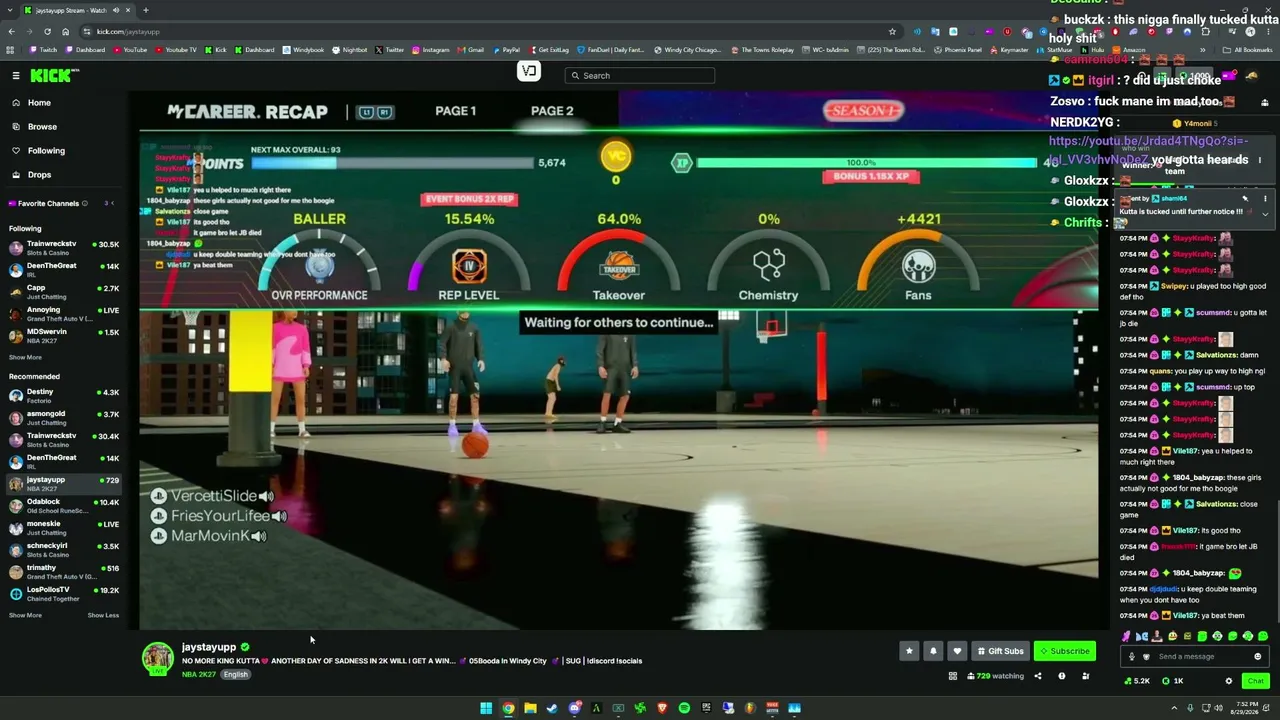Click the stream info icon
The image size is (1280, 720).
(1061, 677)
